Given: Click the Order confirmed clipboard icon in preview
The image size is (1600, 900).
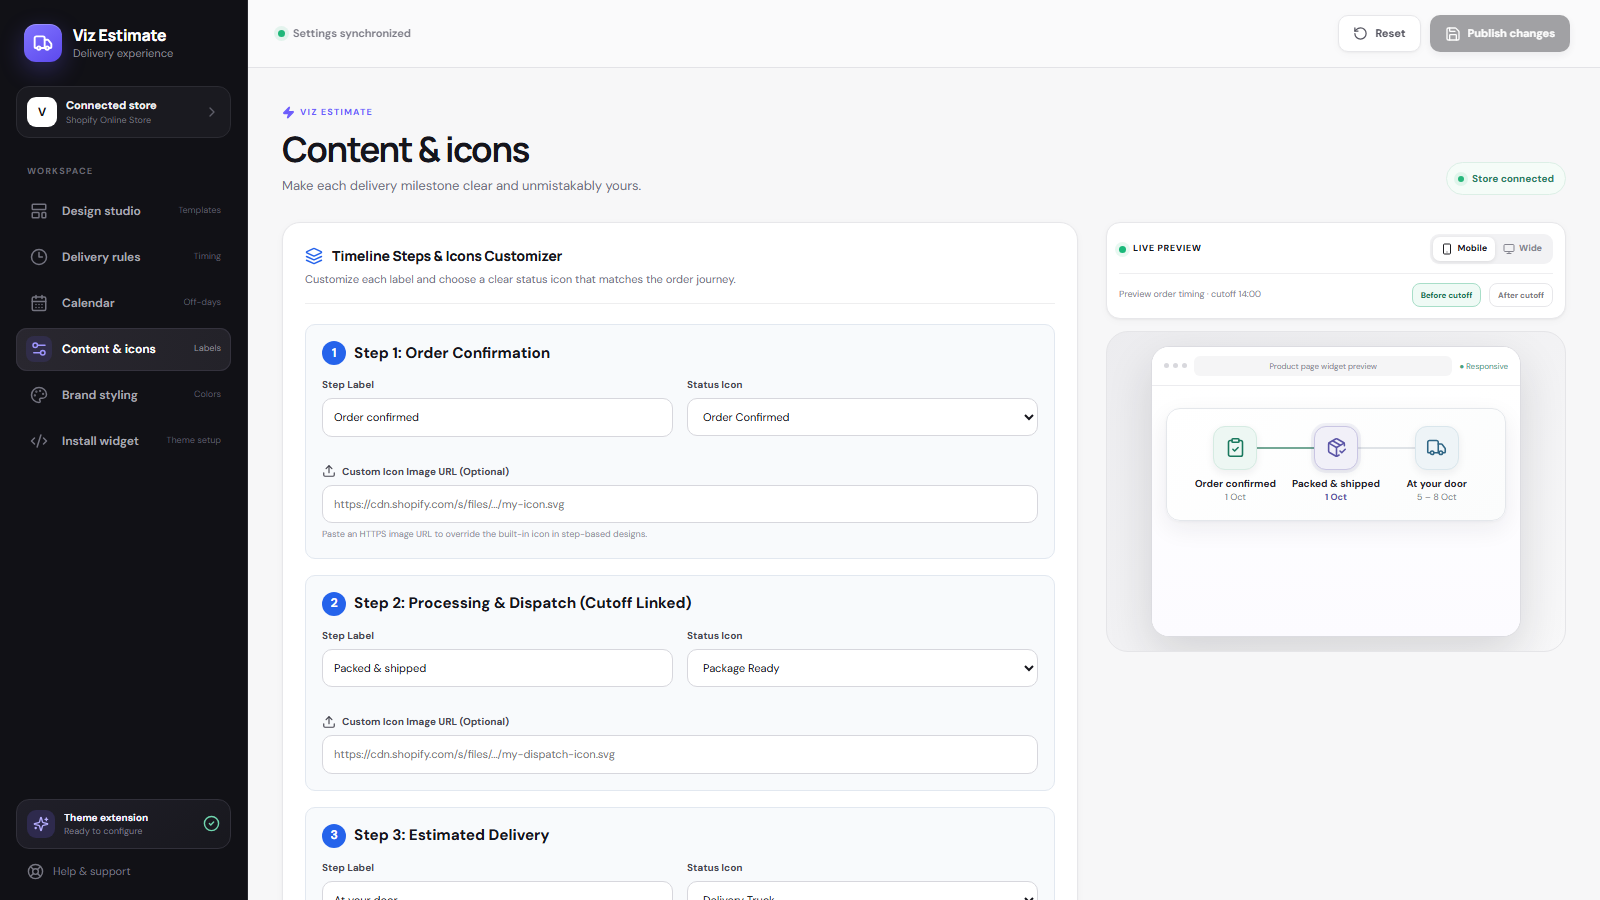Looking at the screenshot, I should (1235, 448).
